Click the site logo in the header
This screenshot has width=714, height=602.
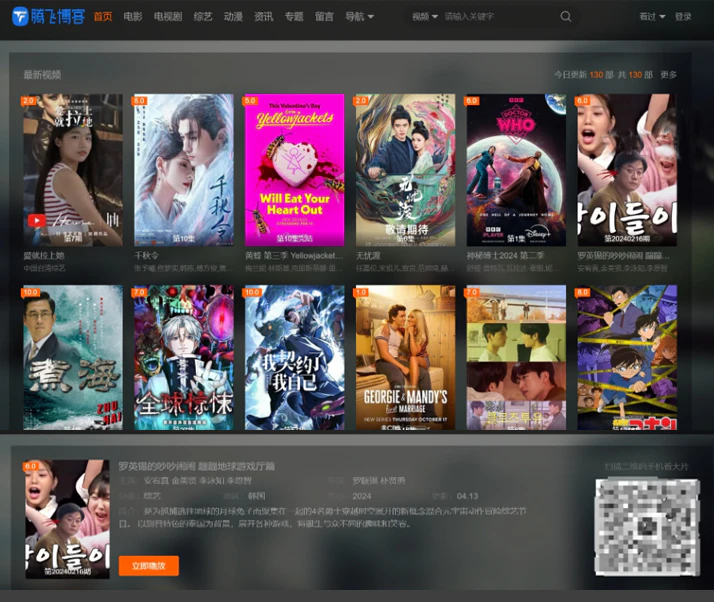pos(48,17)
